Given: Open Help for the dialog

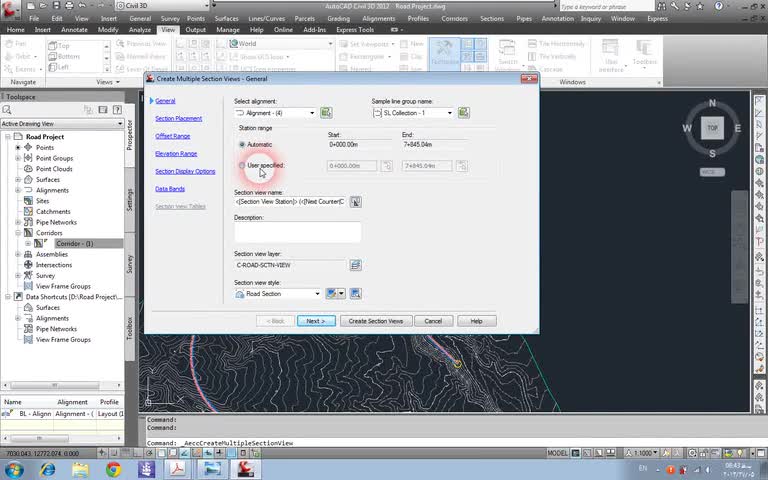Looking at the screenshot, I should point(477,321).
